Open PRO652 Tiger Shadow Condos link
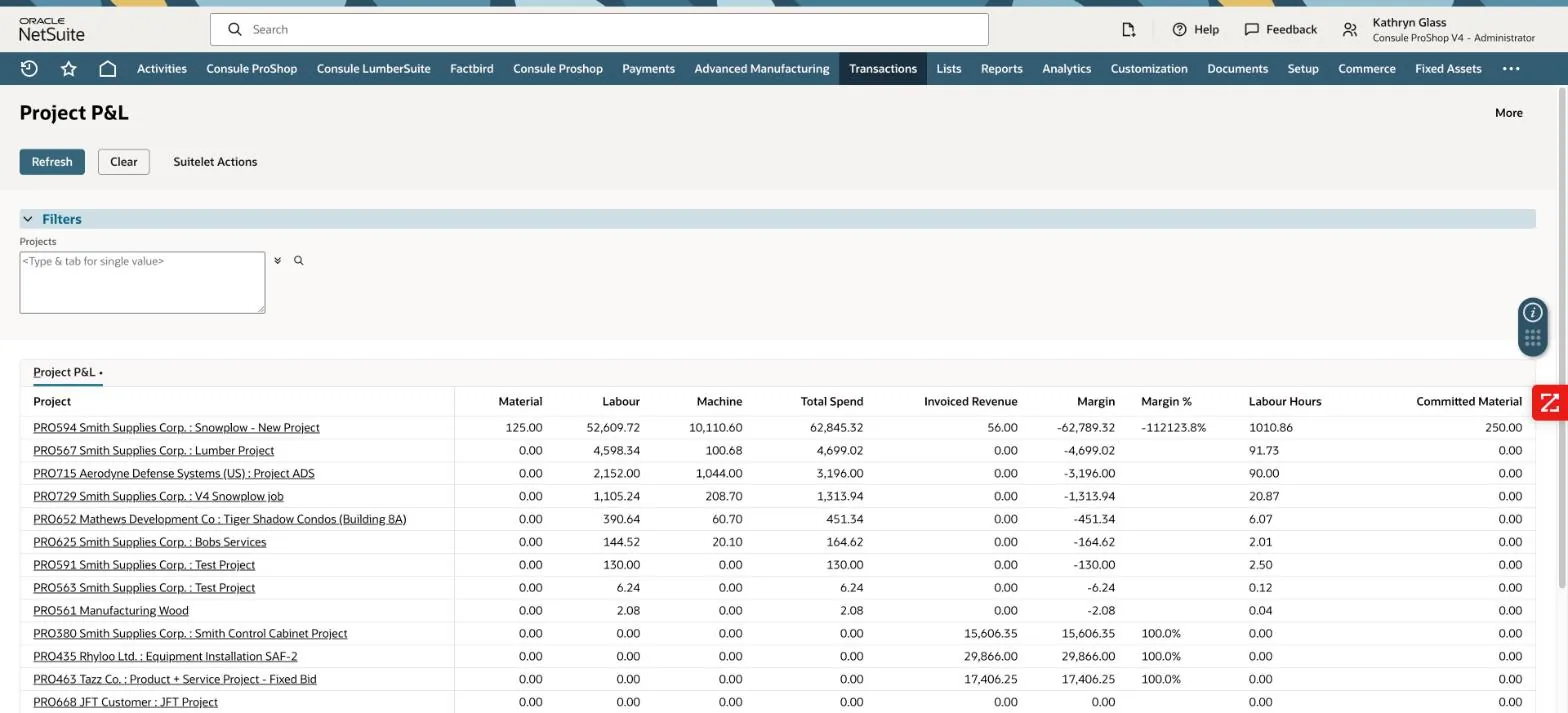Image resolution: width=1568 pixels, height=713 pixels. pyautogui.click(x=219, y=520)
